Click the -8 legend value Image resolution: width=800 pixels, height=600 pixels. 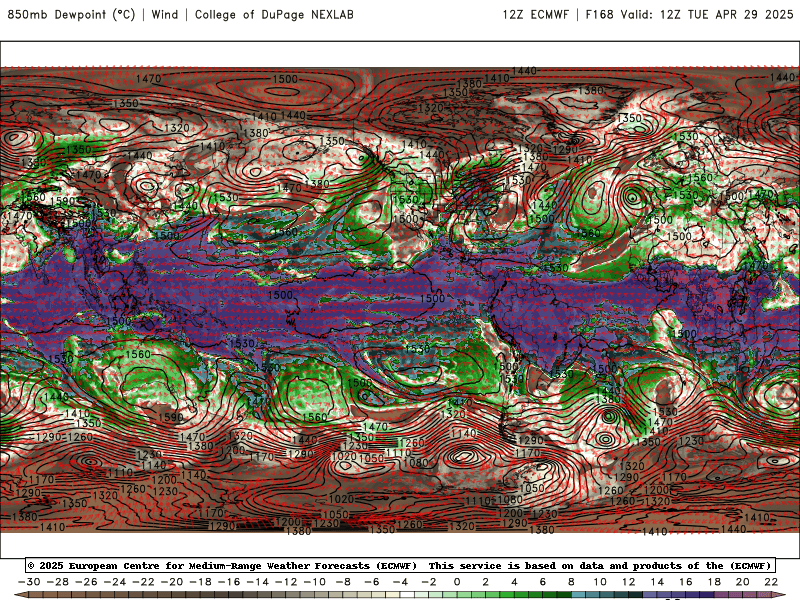[343, 582]
